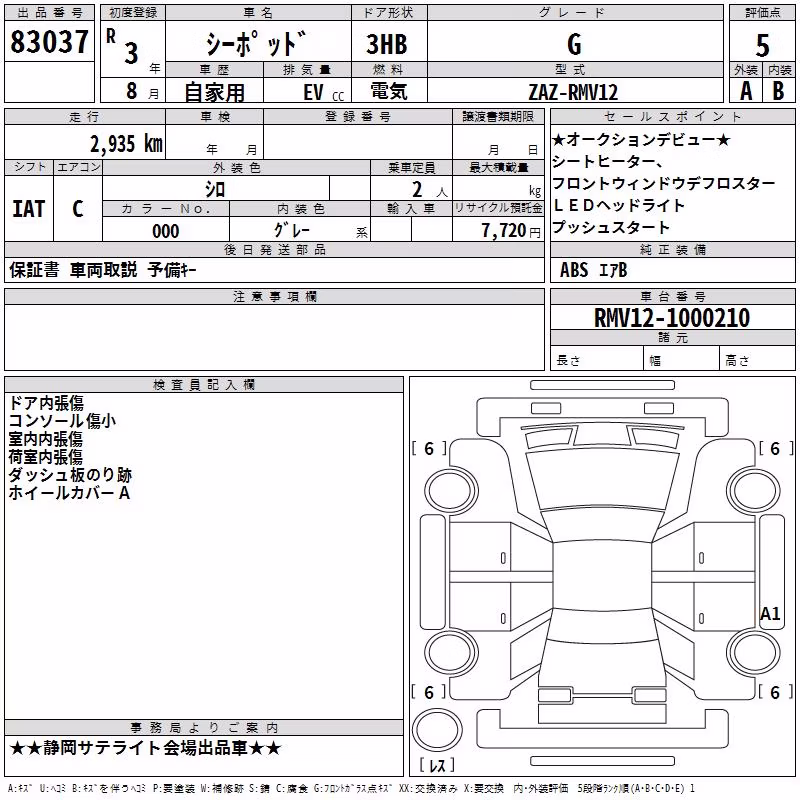Click the overall grade score 5
The height and width of the screenshot is (800, 800).
tap(762, 45)
